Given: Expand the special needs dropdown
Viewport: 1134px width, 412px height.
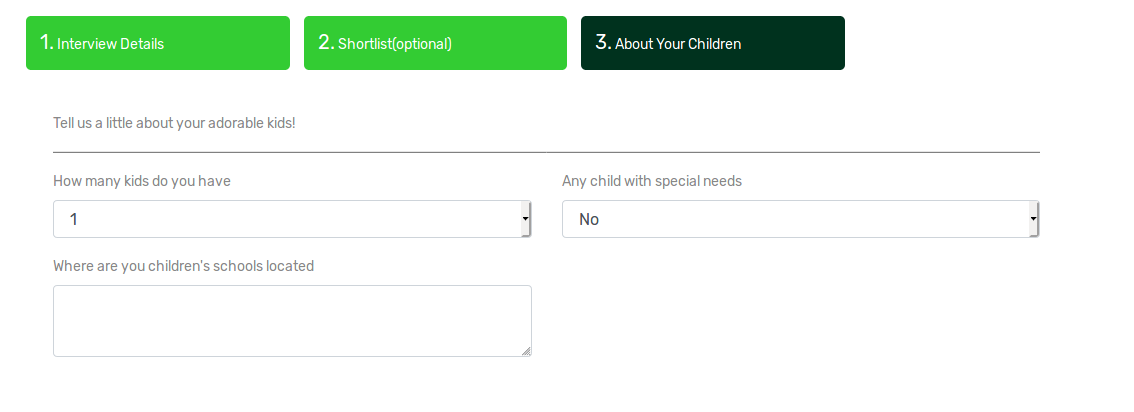Looking at the screenshot, I should pyautogui.click(x=800, y=219).
